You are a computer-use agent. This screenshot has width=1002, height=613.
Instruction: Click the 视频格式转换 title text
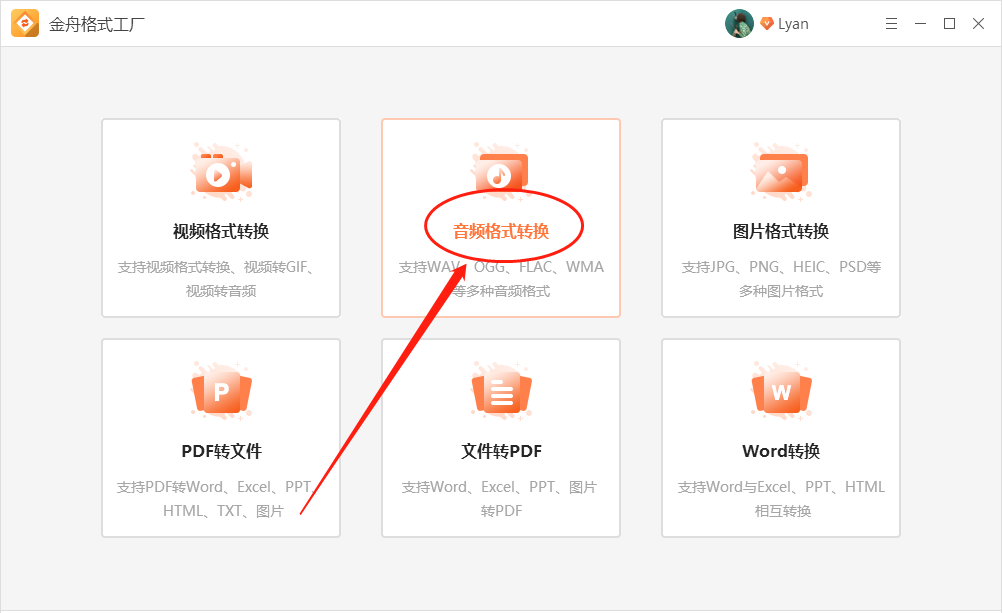tap(221, 232)
